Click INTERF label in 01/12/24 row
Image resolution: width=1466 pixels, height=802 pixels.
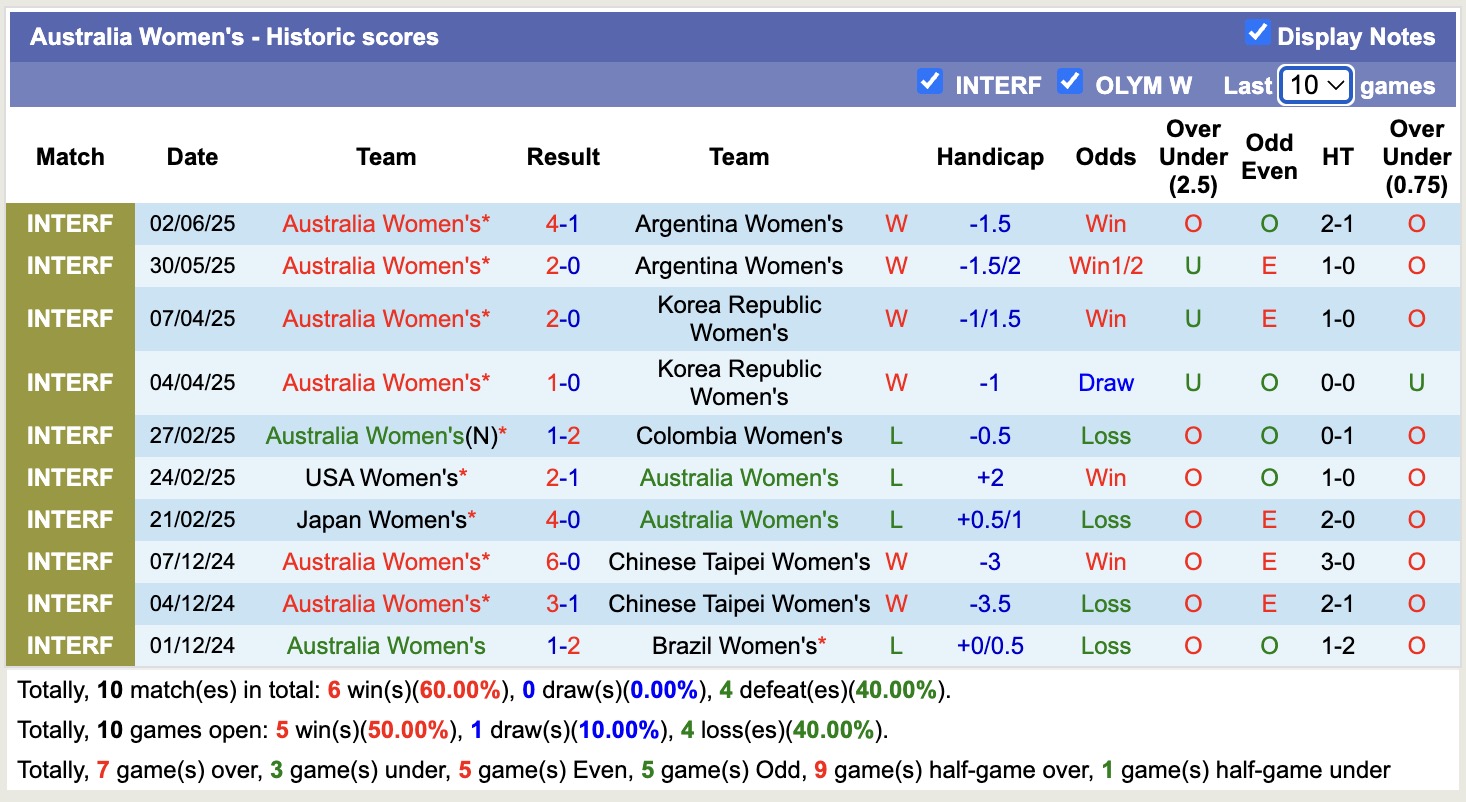point(70,646)
